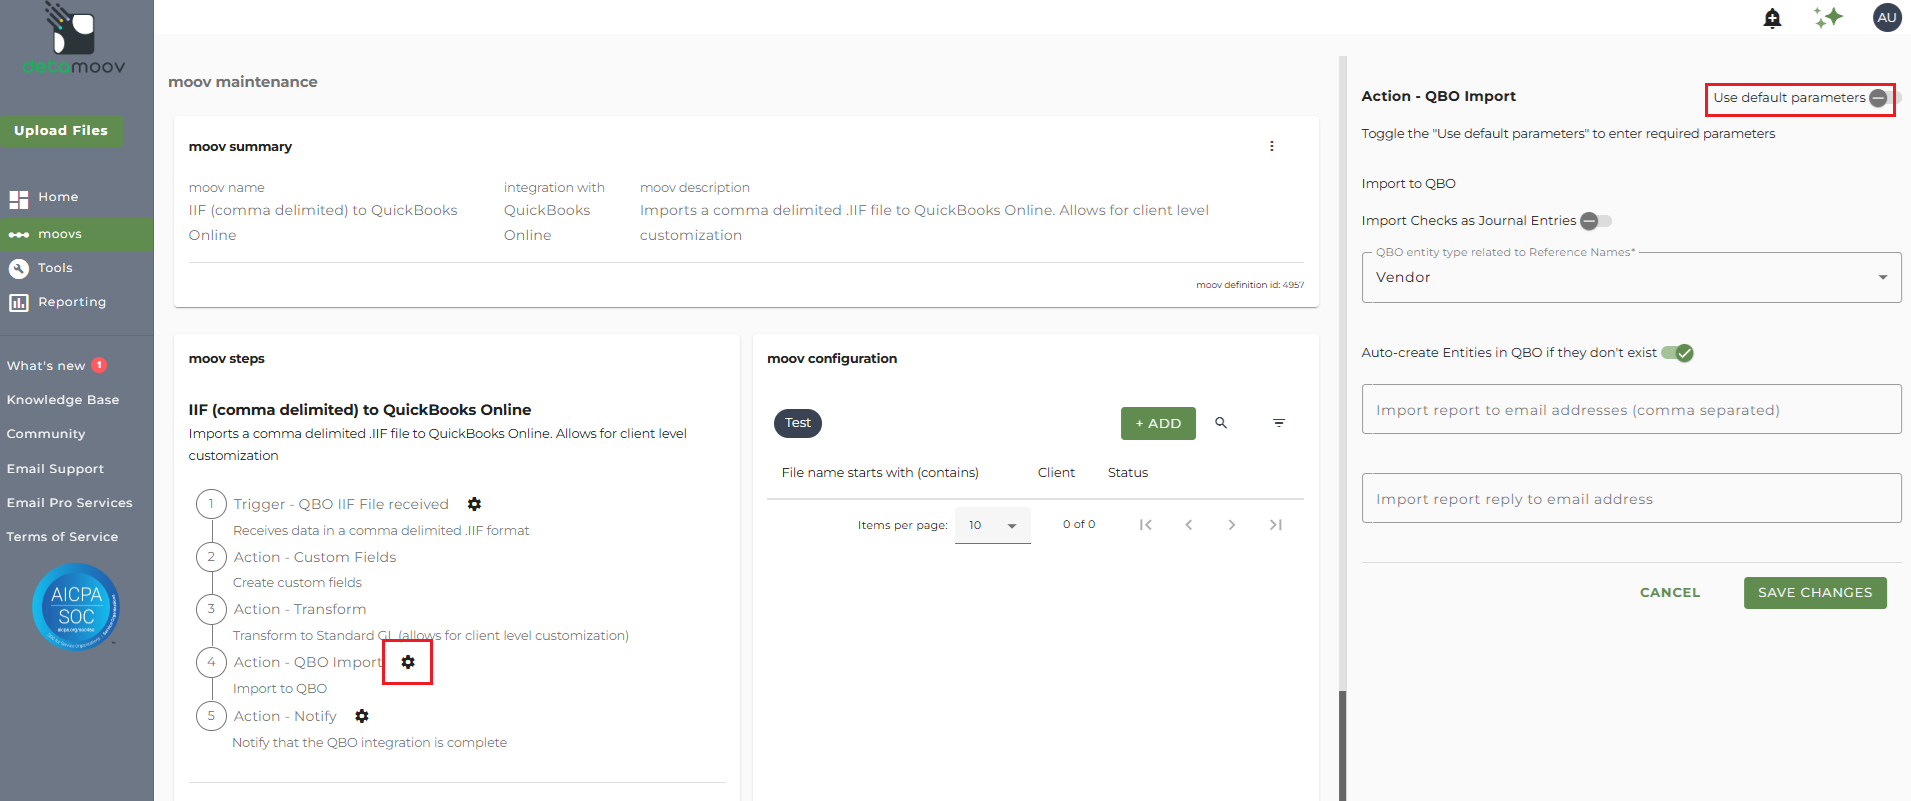Open the notifications bell
Image resolution: width=1911 pixels, height=801 pixels.
tap(1772, 18)
